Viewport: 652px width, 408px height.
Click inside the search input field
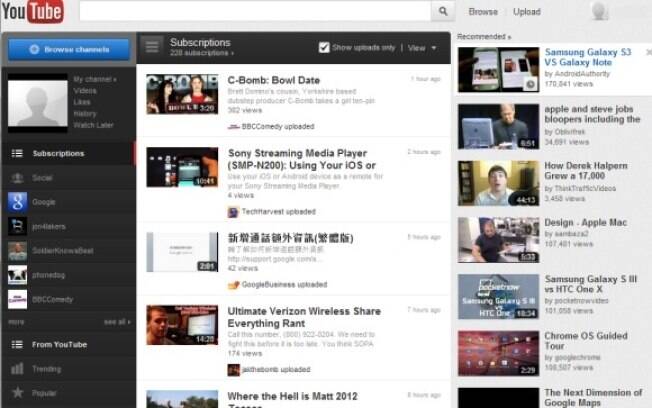(x=255, y=11)
